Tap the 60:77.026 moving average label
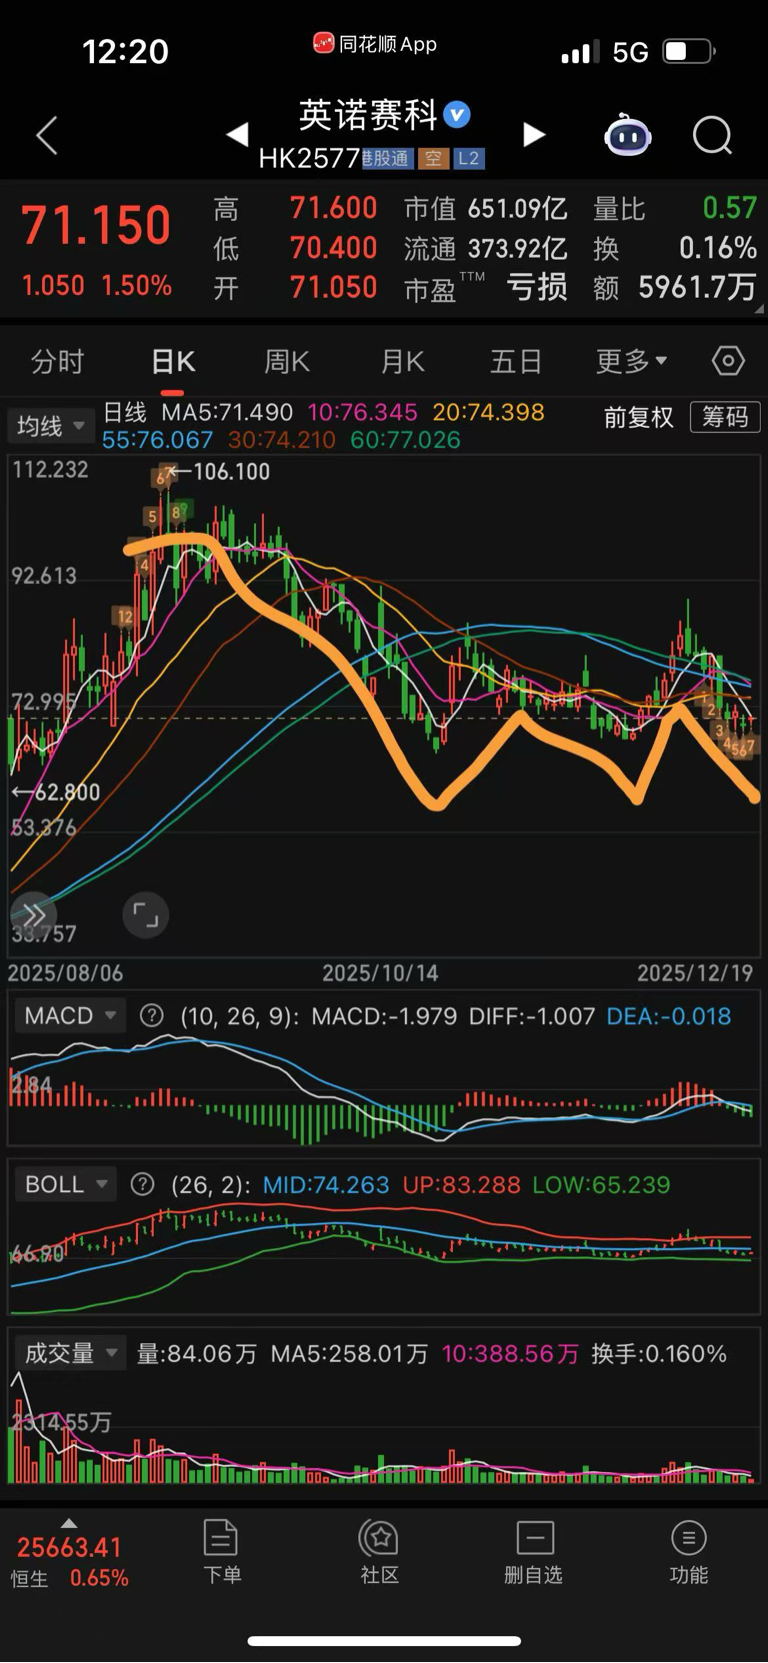Image resolution: width=768 pixels, height=1663 pixels. pos(406,440)
